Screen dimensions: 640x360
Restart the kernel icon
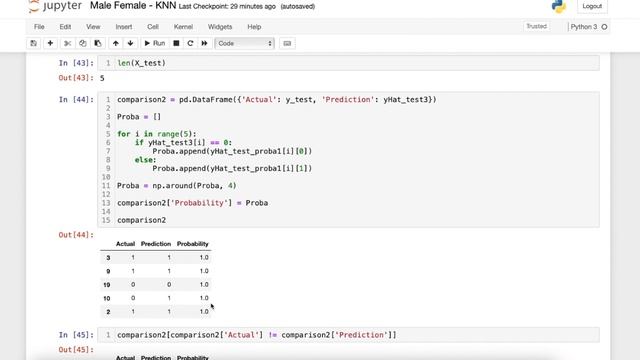[190, 43]
